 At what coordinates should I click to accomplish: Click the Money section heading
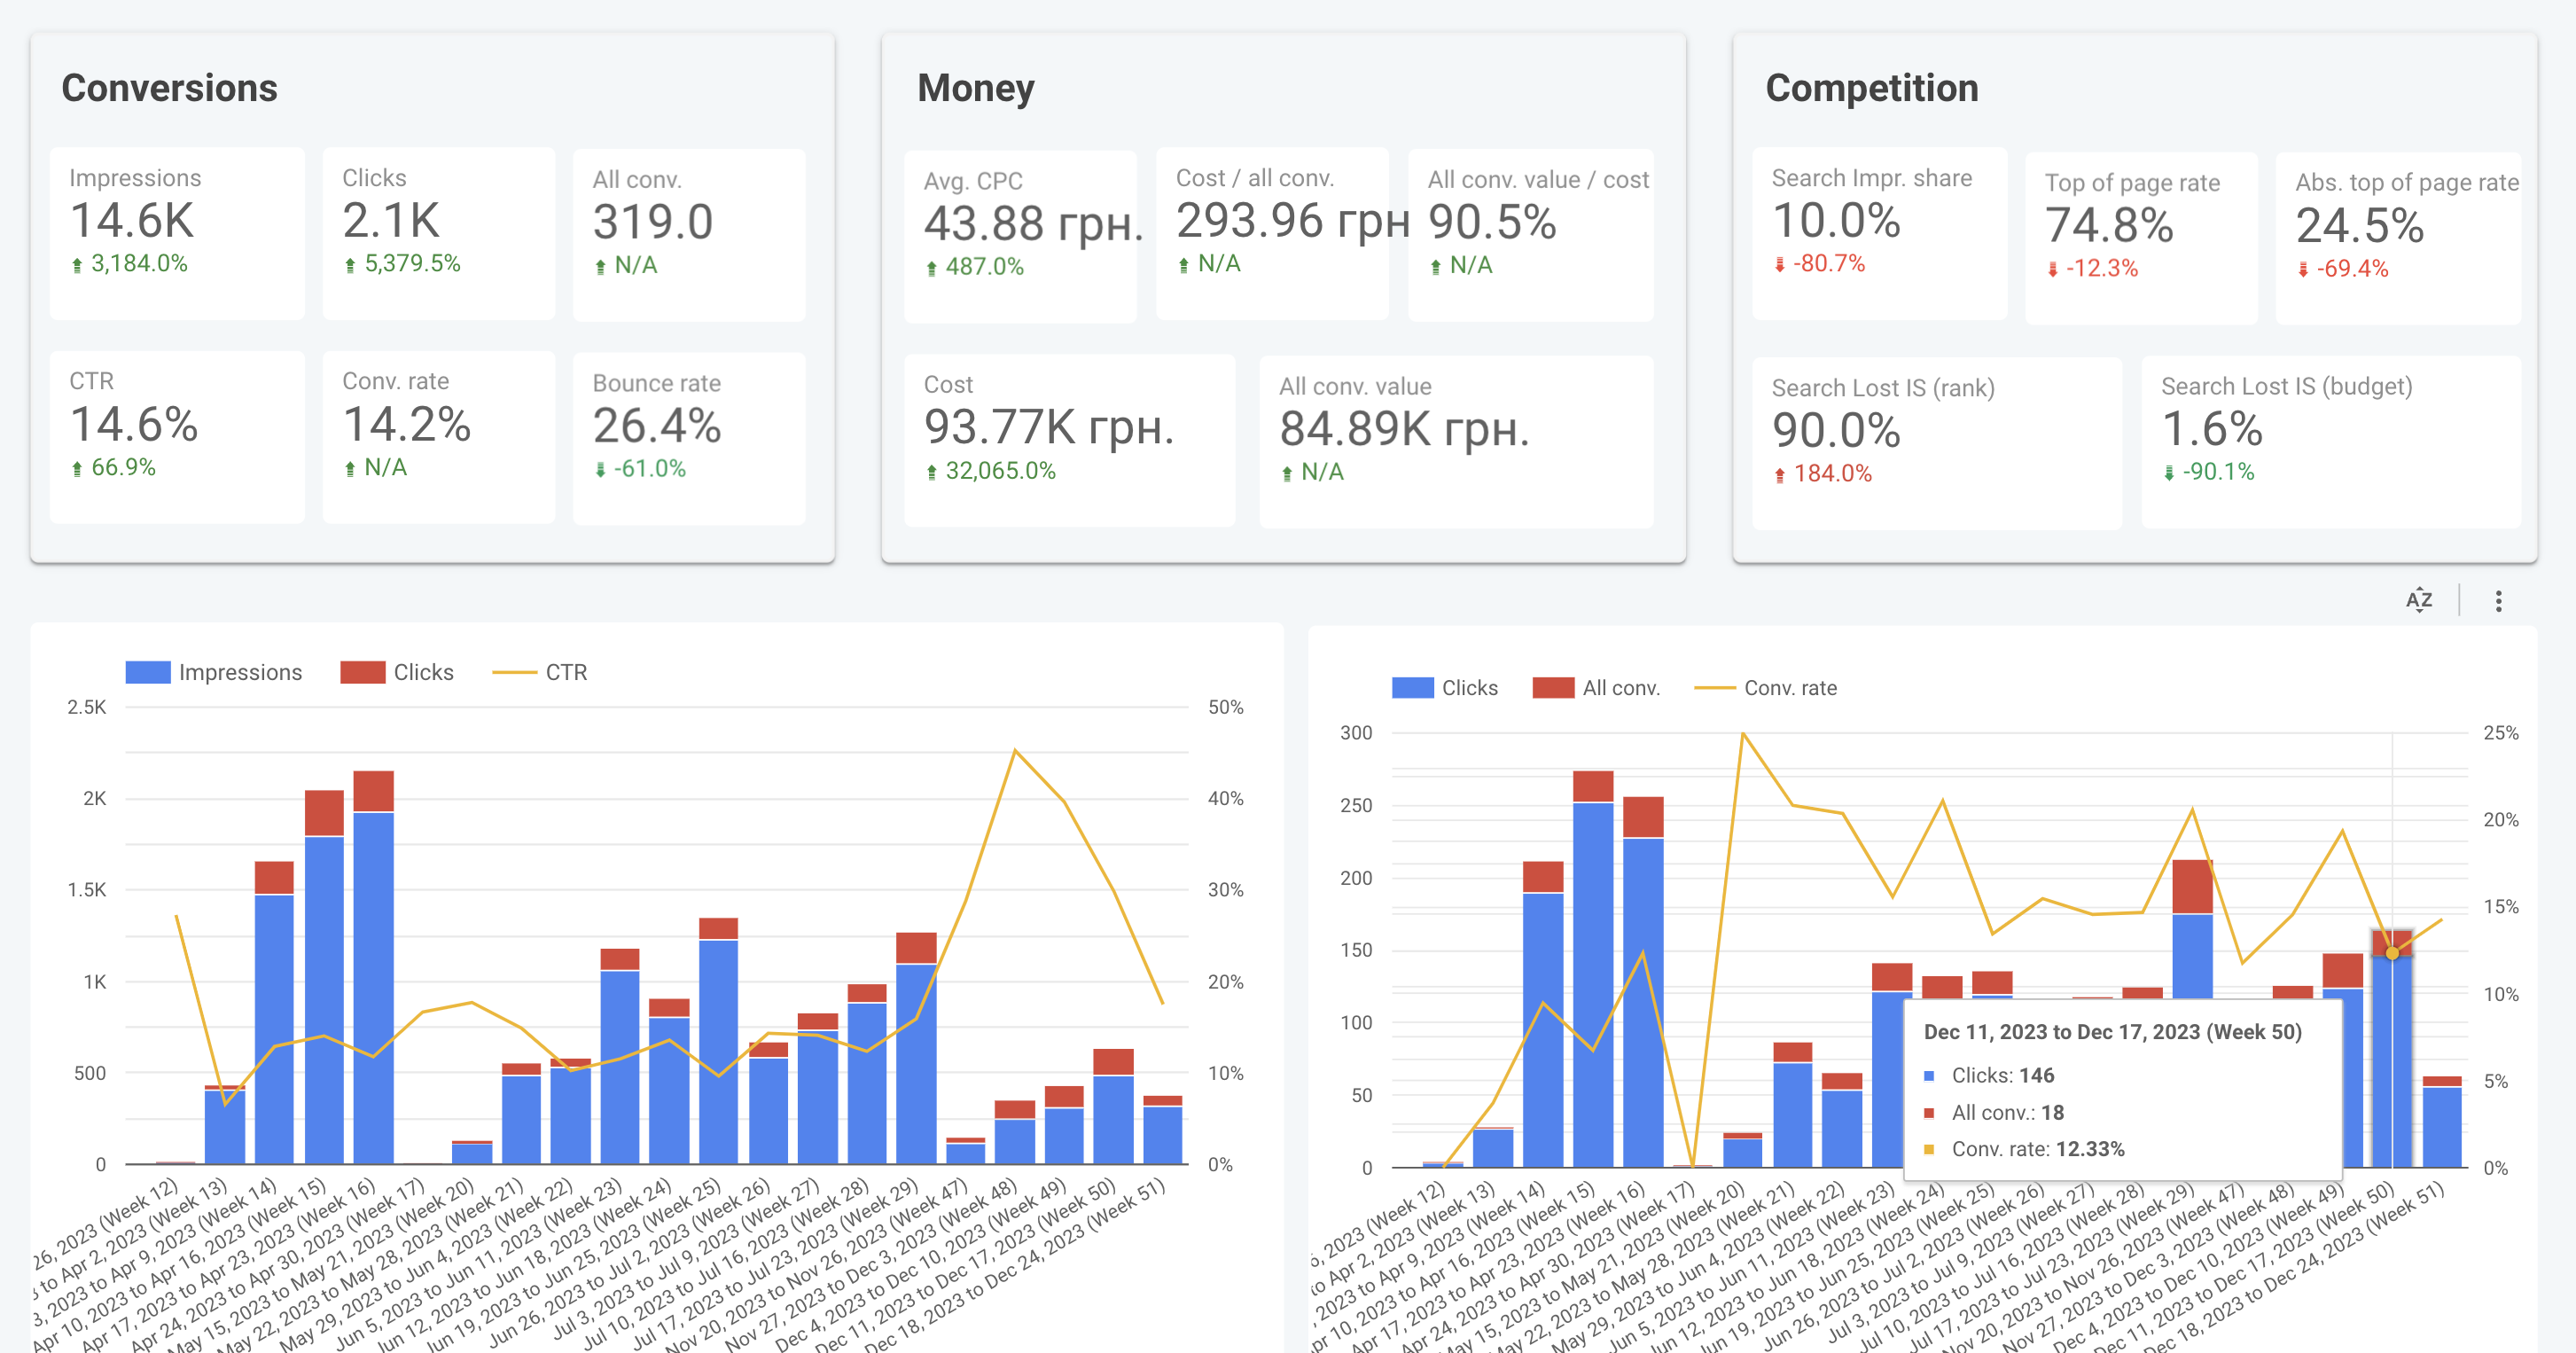coord(976,88)
